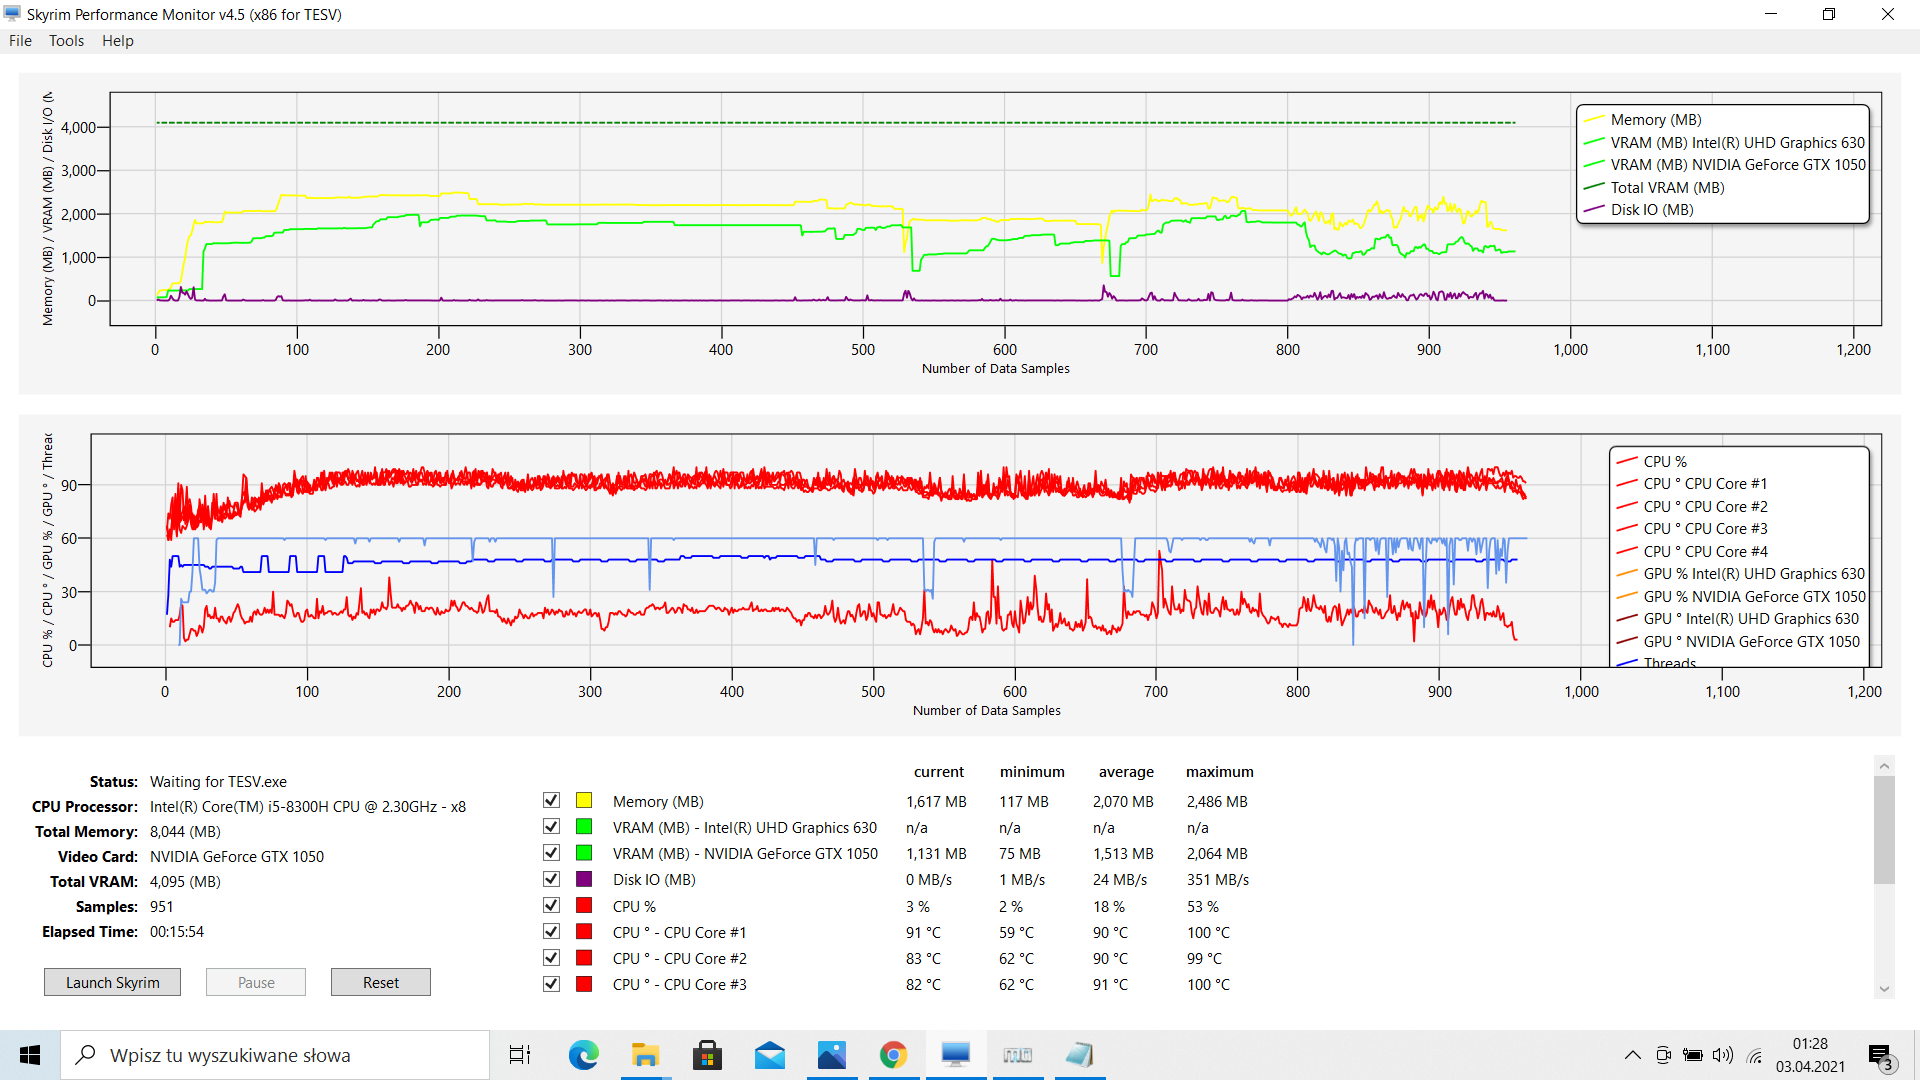Screen dimensions: 1920x1080
Task: Select Skyrim Performance Monitor monitor icon on taskbar
Action: [x=955, y=1055]
